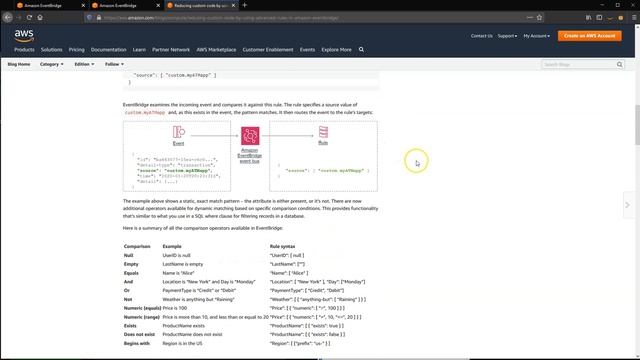The height and width of the screenshot is (360, 640).
Task: Click the Event icon in the diagram
Action: [179, 132]
